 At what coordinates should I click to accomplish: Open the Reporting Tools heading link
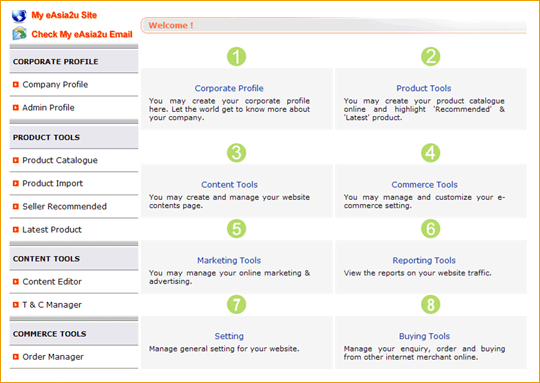click(424, 260)
